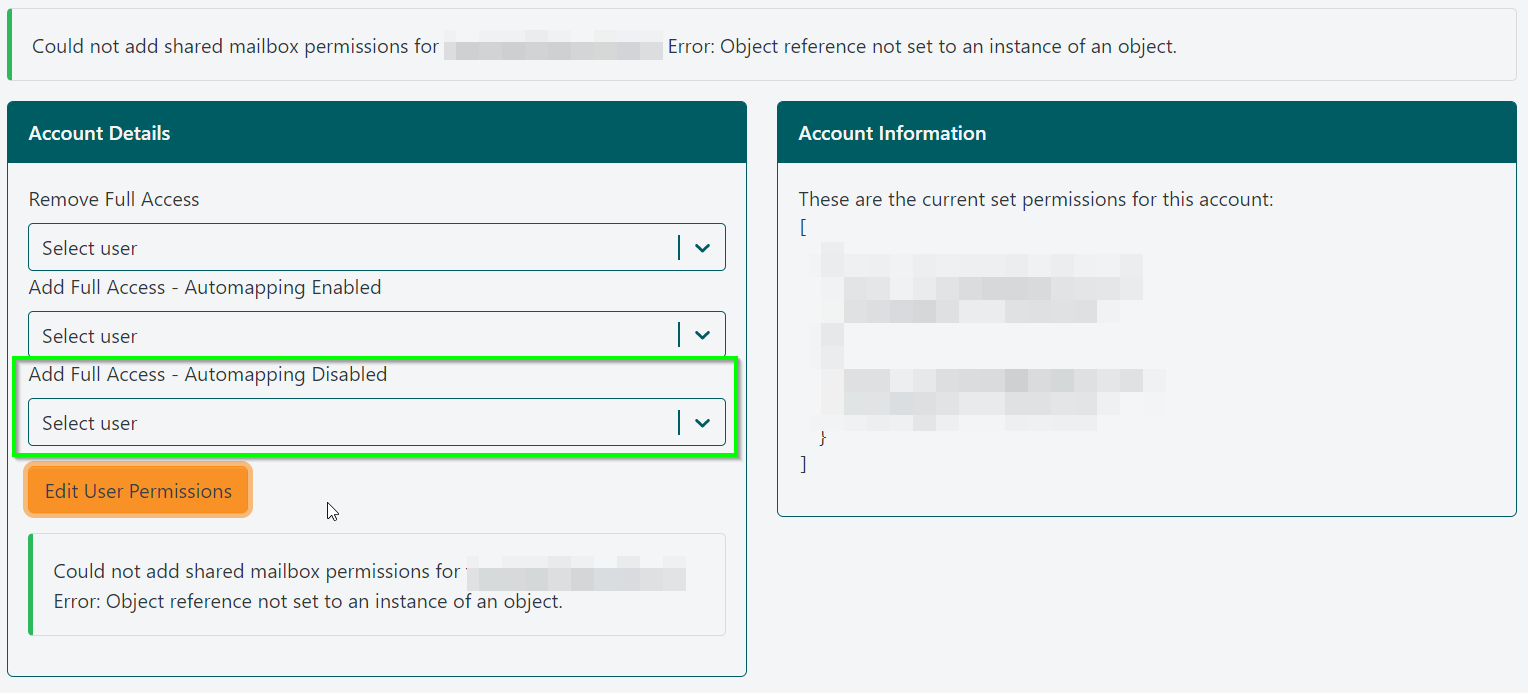The height and width of the screenshot is (693, 1528).
Task: Click the chevron beside Automapping Enabled Select user
Action: [700, 334]
